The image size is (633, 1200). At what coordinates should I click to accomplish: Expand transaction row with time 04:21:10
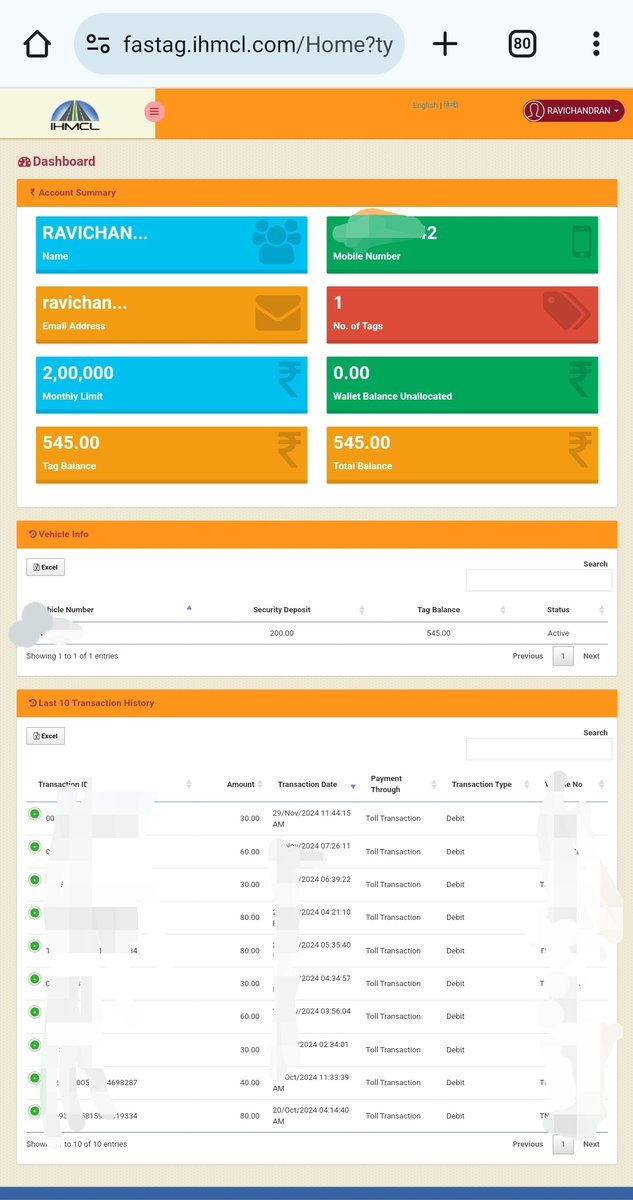pyautogui.click(x=34, y=913)
